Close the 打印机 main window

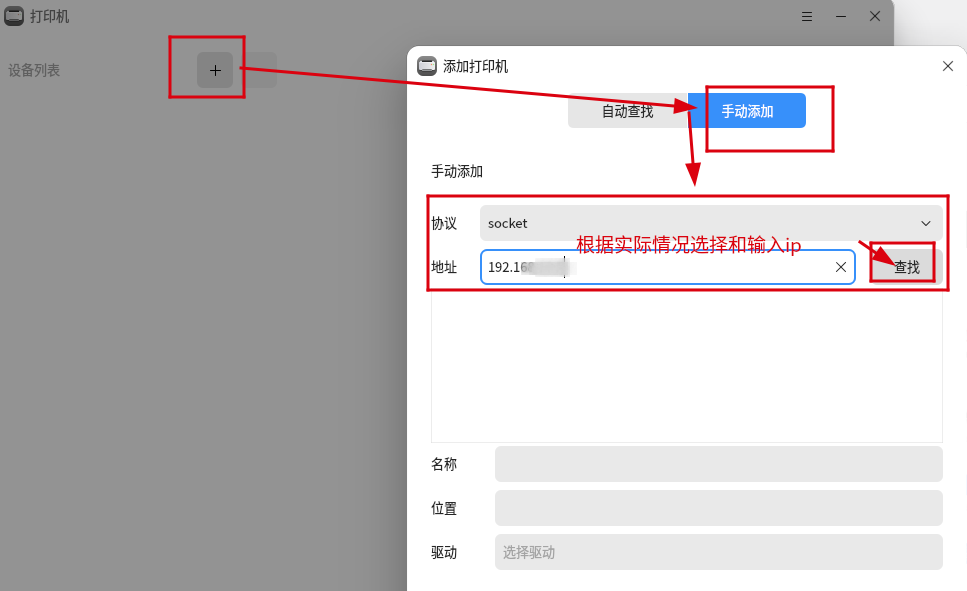tap(875, 16)
